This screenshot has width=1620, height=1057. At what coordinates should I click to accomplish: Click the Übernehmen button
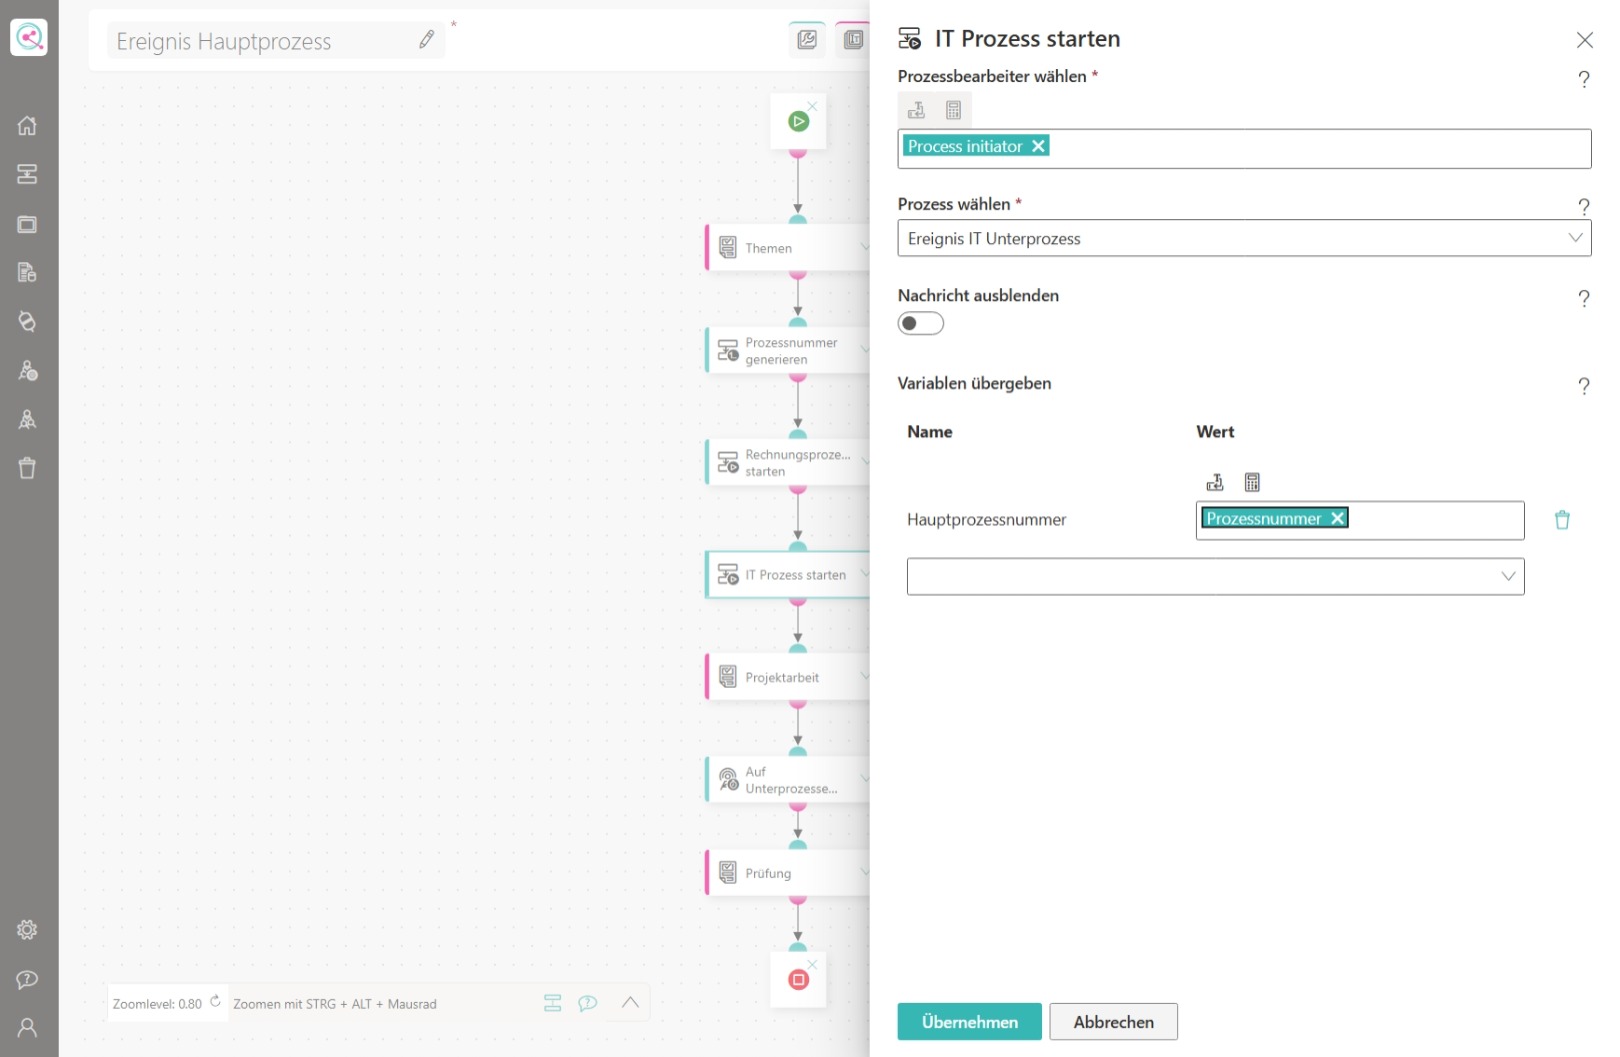969,1022
